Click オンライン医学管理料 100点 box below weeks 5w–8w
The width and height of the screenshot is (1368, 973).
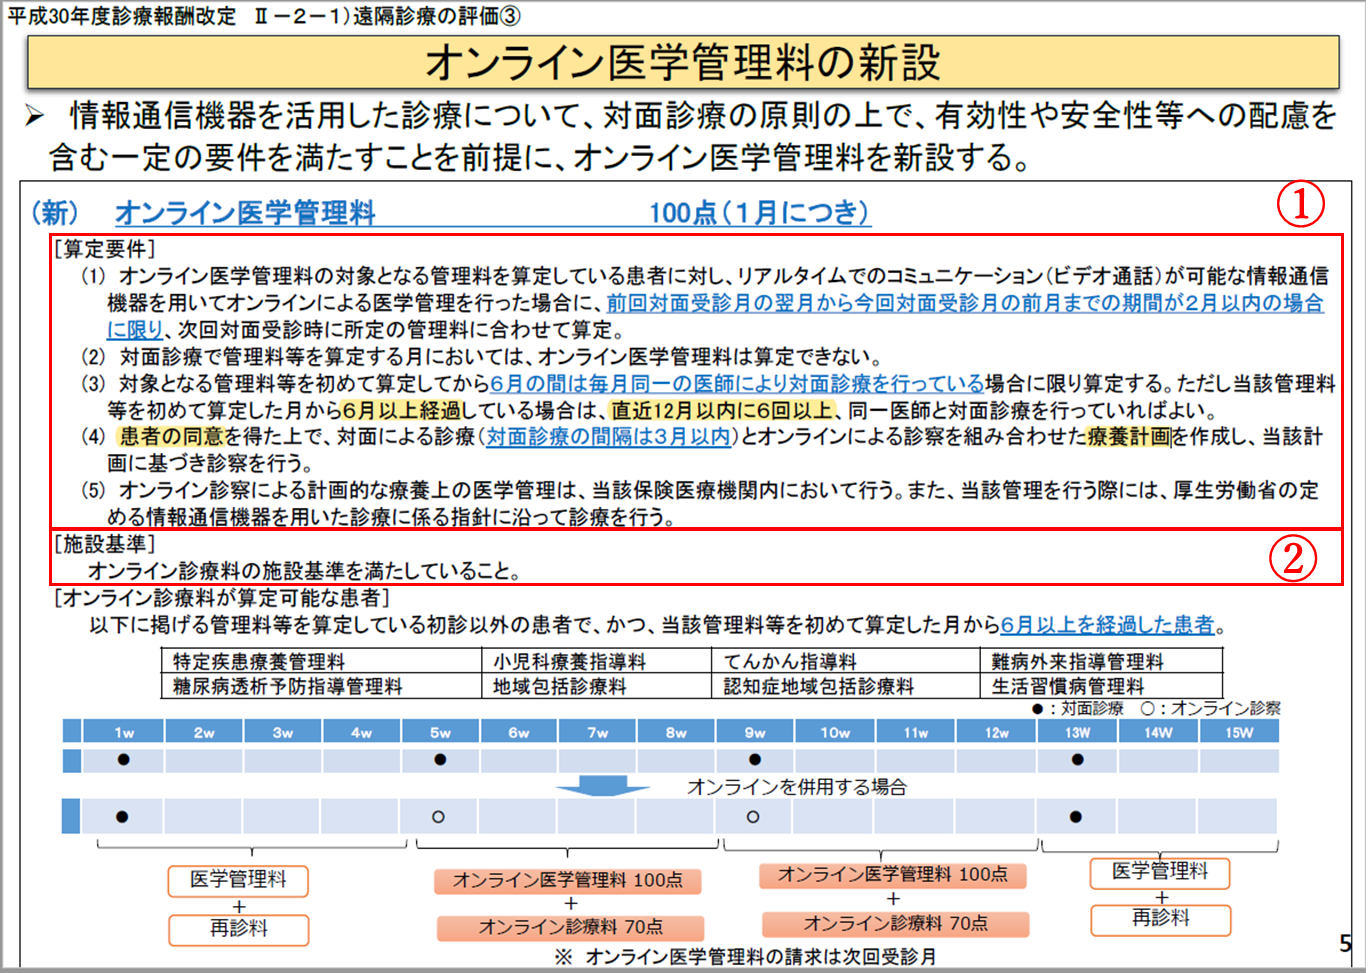tap(568, 881)
